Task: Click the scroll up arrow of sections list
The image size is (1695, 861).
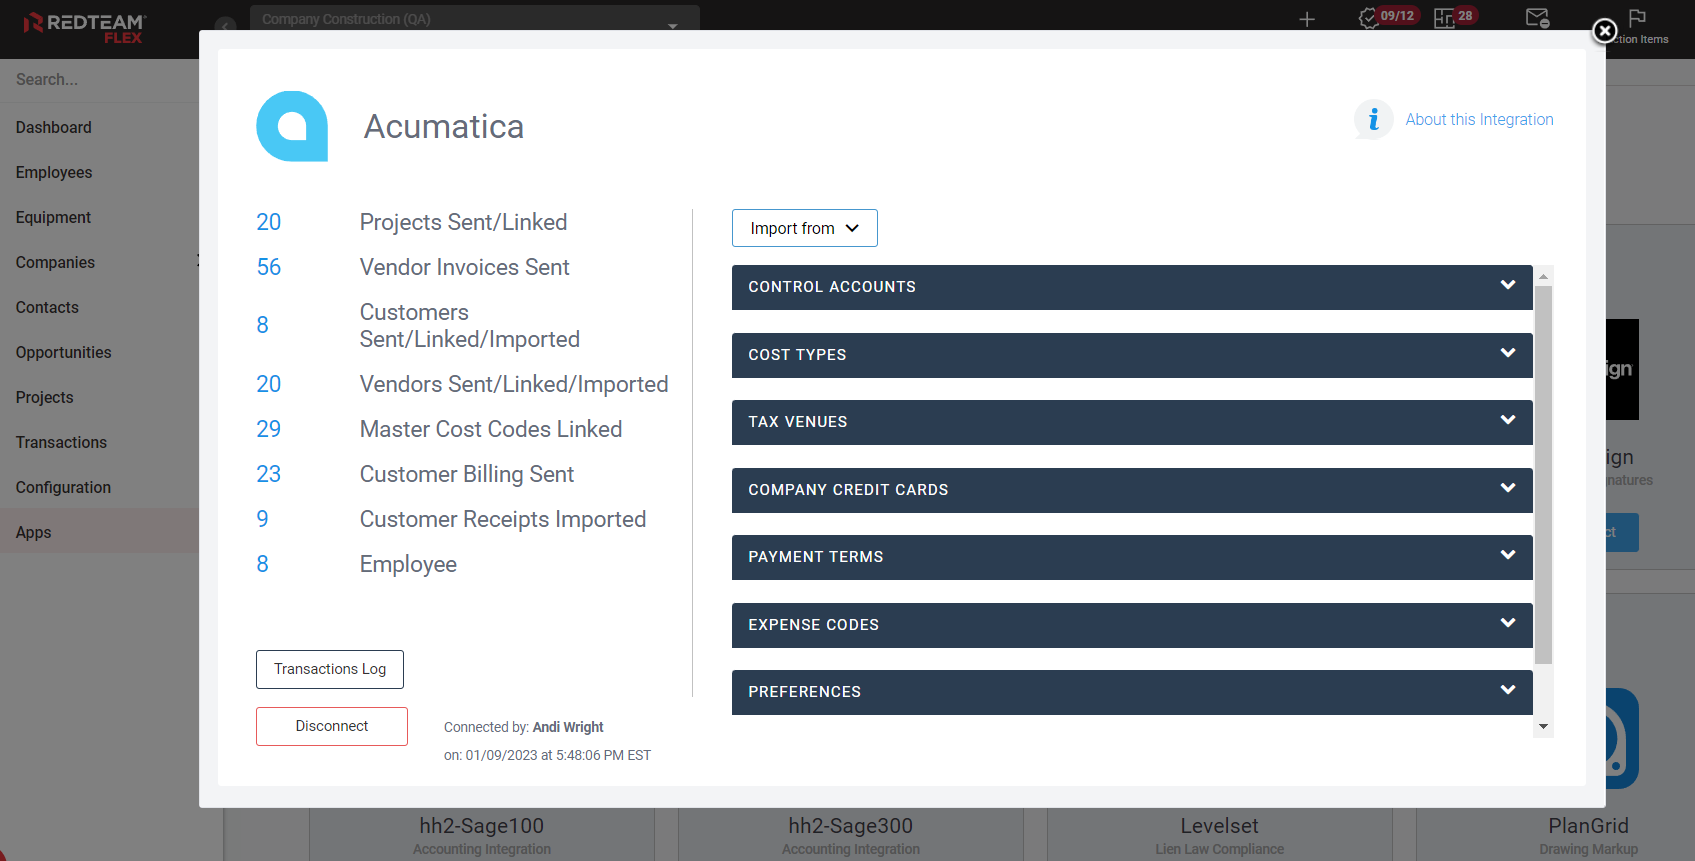Action: [x=1544, y=275]
